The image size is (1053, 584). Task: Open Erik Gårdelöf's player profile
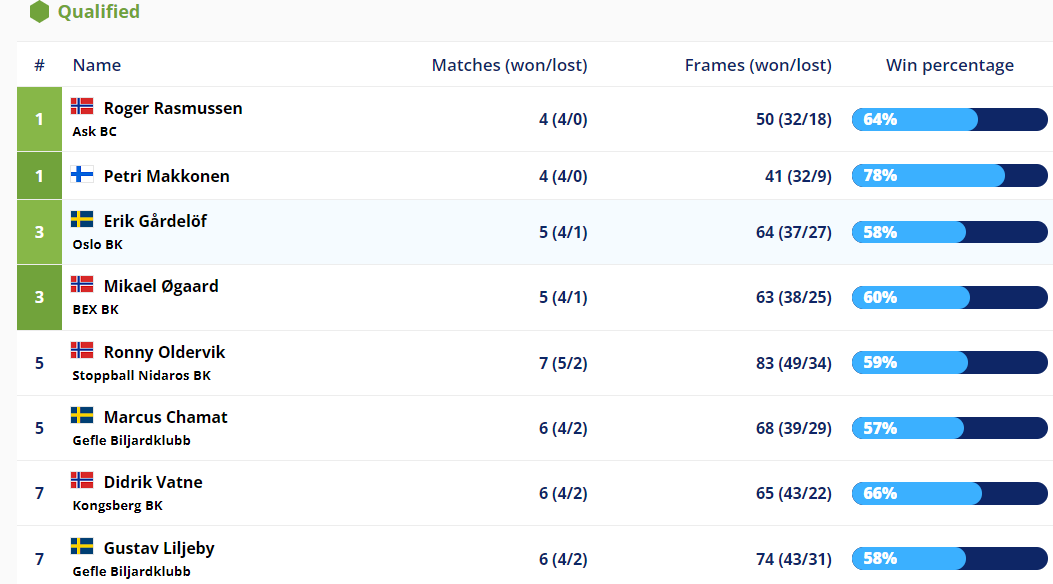pyautogui.click(x=155, y=221)
